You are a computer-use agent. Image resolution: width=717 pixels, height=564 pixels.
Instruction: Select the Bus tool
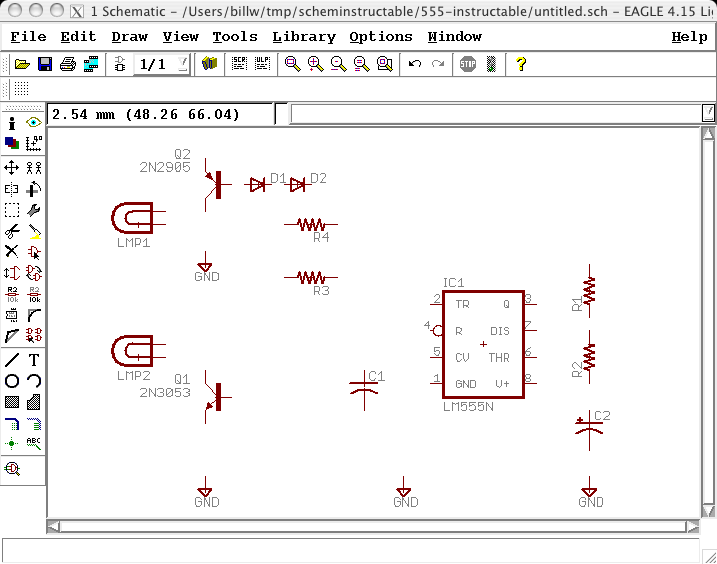(x=12, y=424)
